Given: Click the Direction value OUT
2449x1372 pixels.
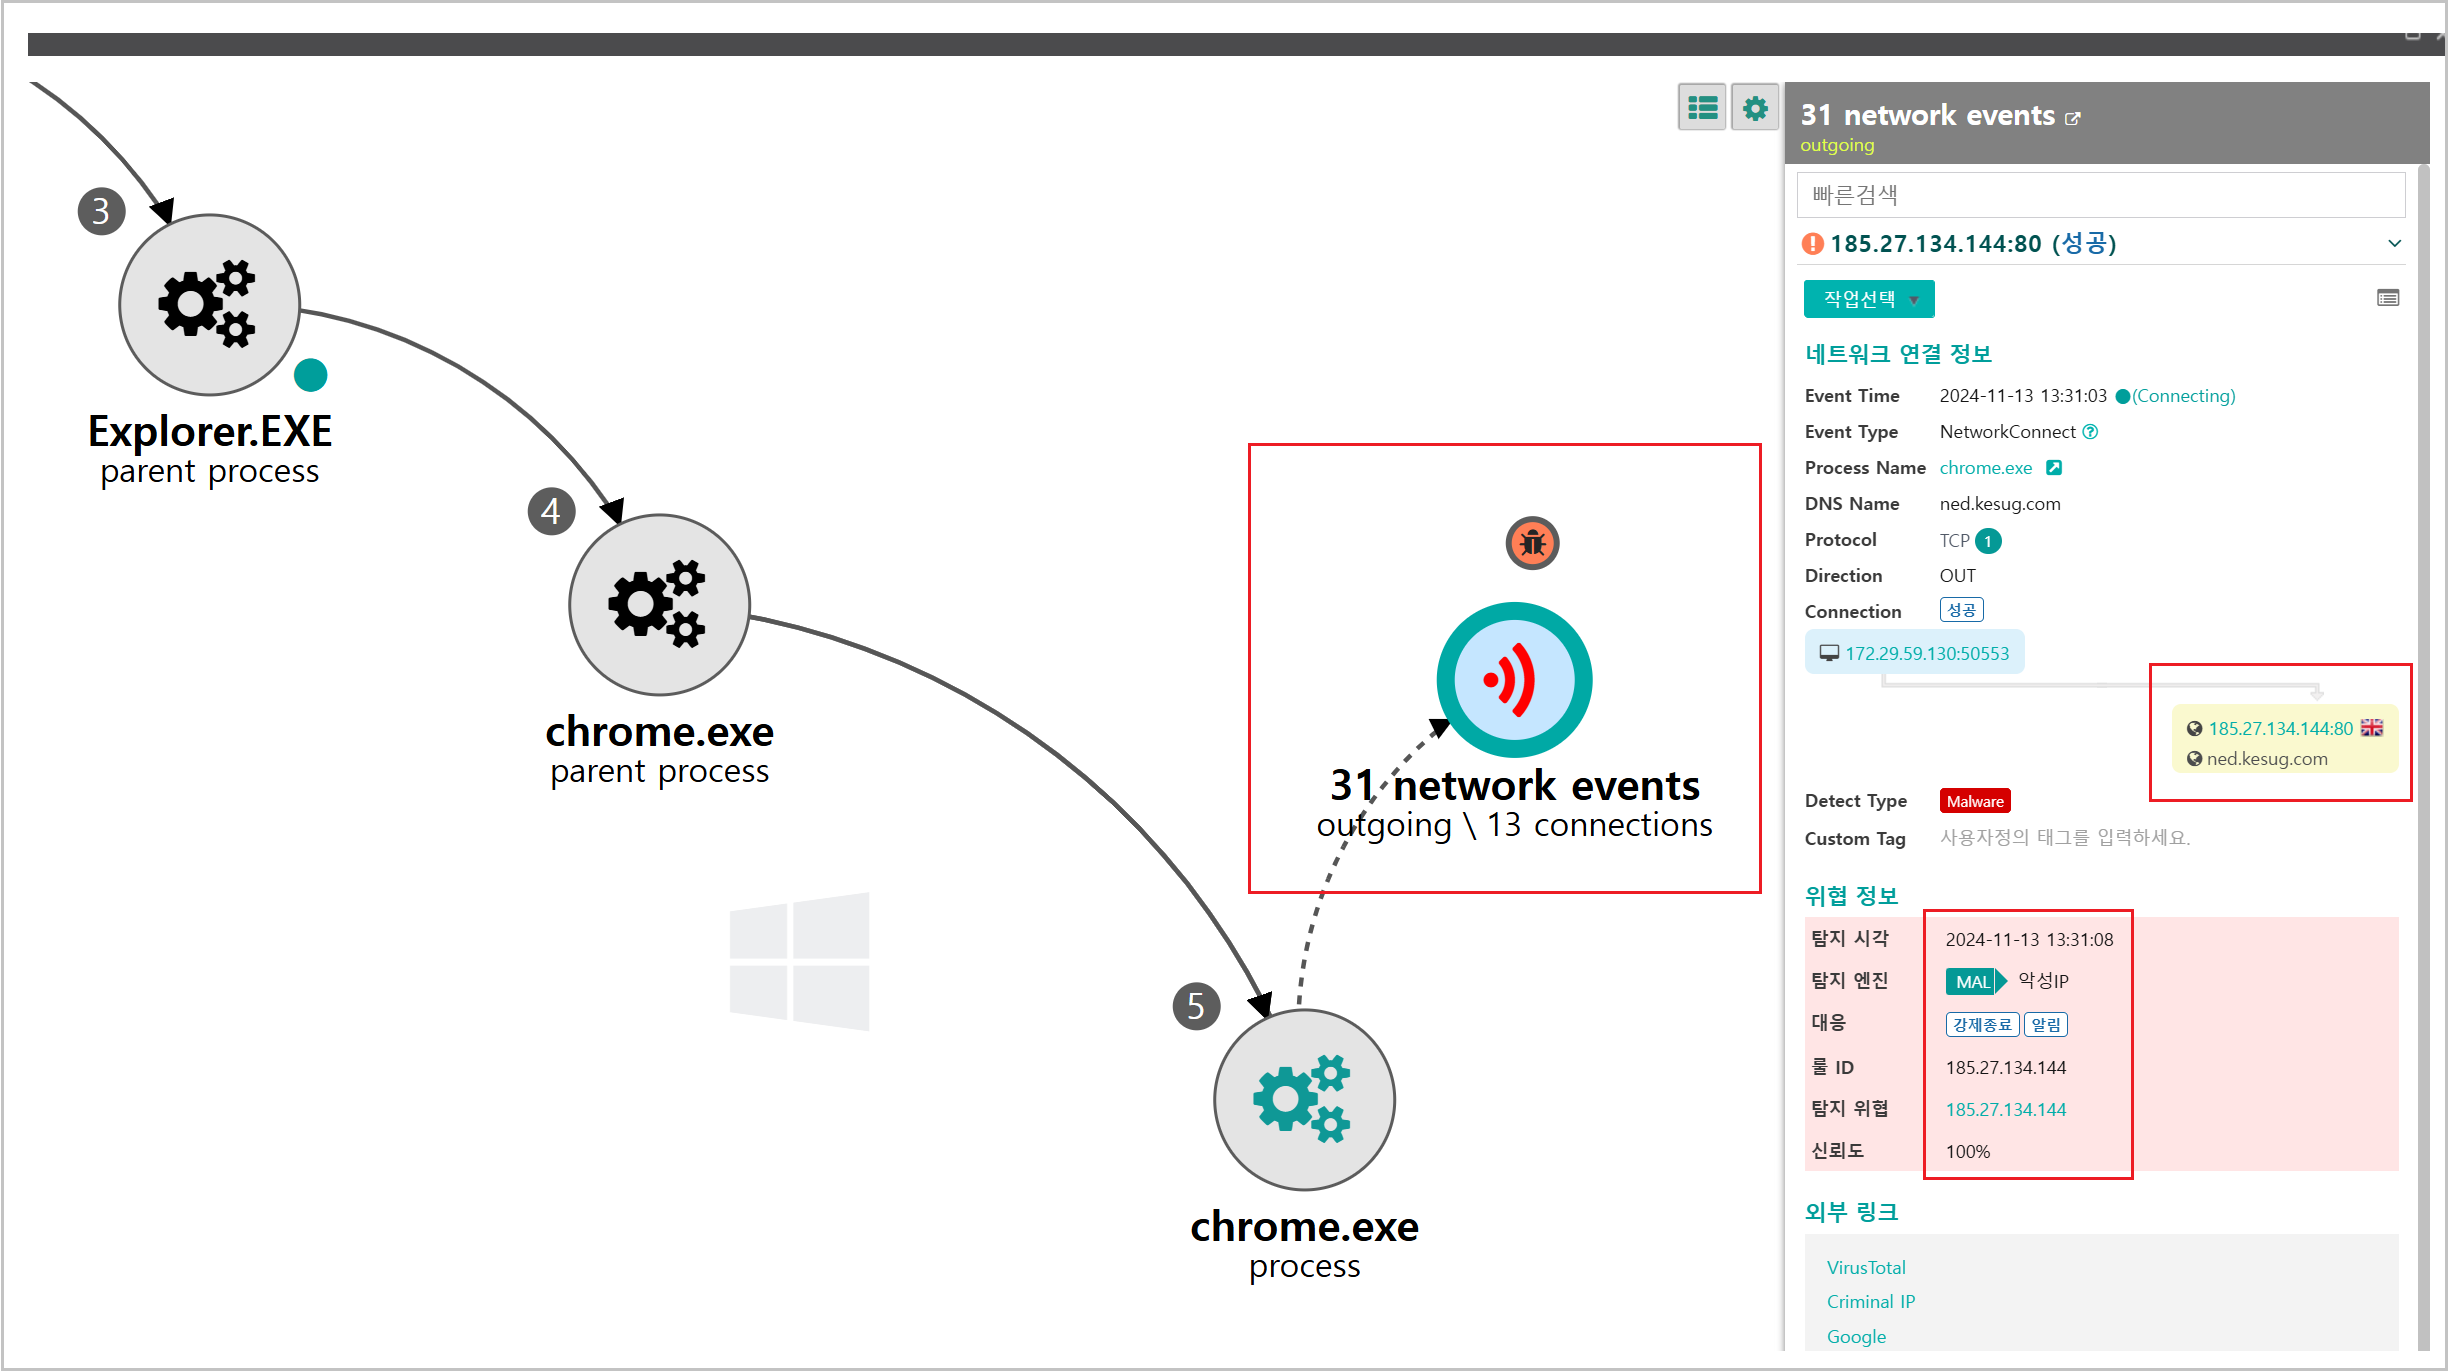Looking at the screenshot, I should point(1957,576).
